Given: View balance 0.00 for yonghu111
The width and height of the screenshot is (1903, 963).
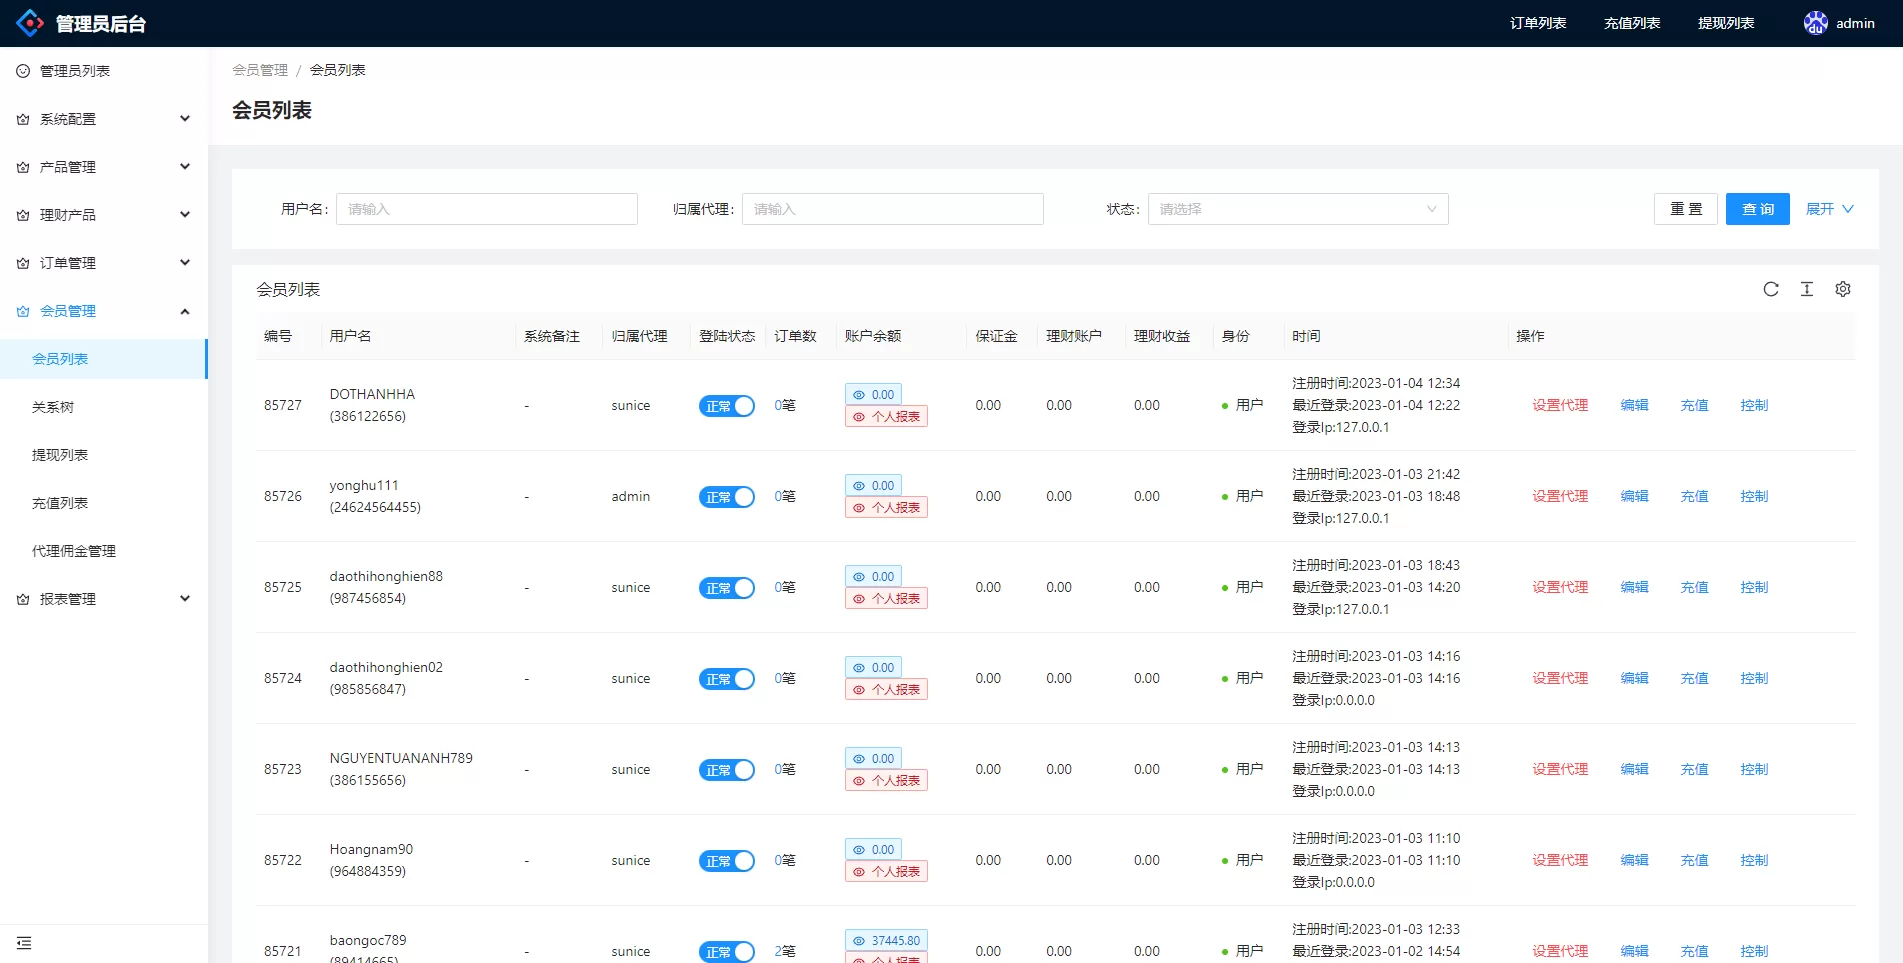Looking at the screenshot, I should (x=873, y=485).
